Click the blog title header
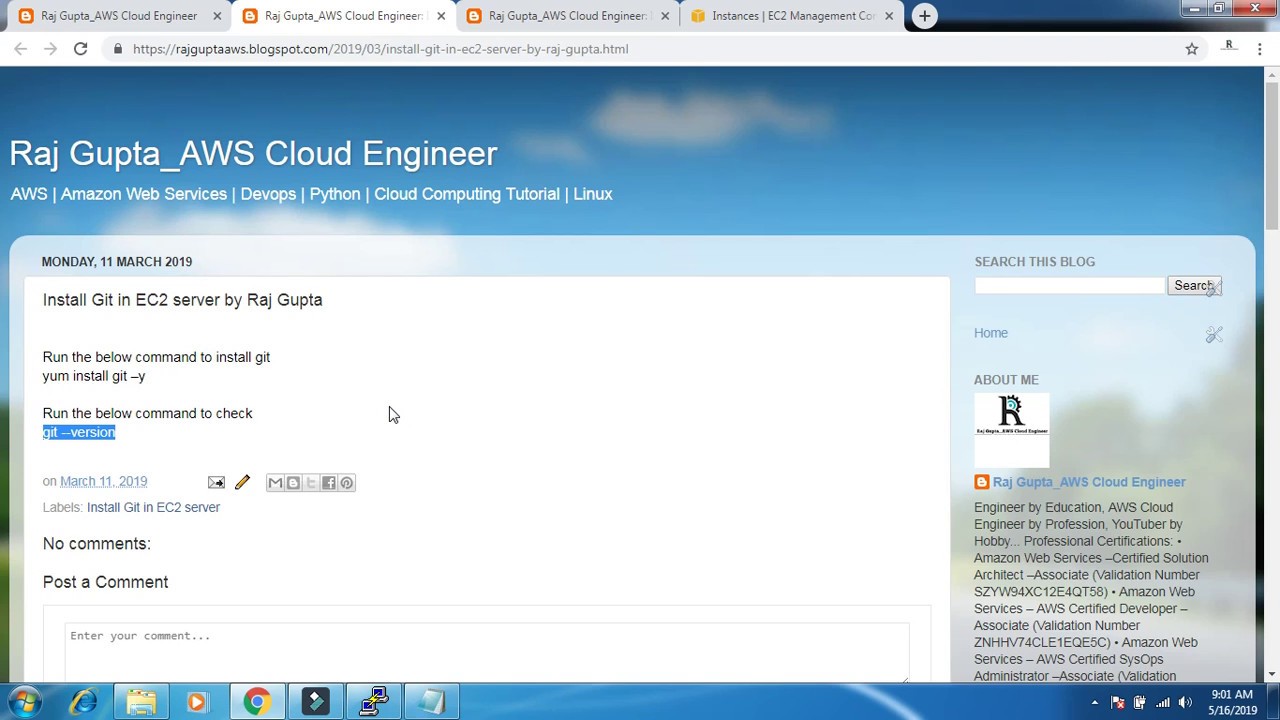 pyautogui.click(x=253, y=153)
